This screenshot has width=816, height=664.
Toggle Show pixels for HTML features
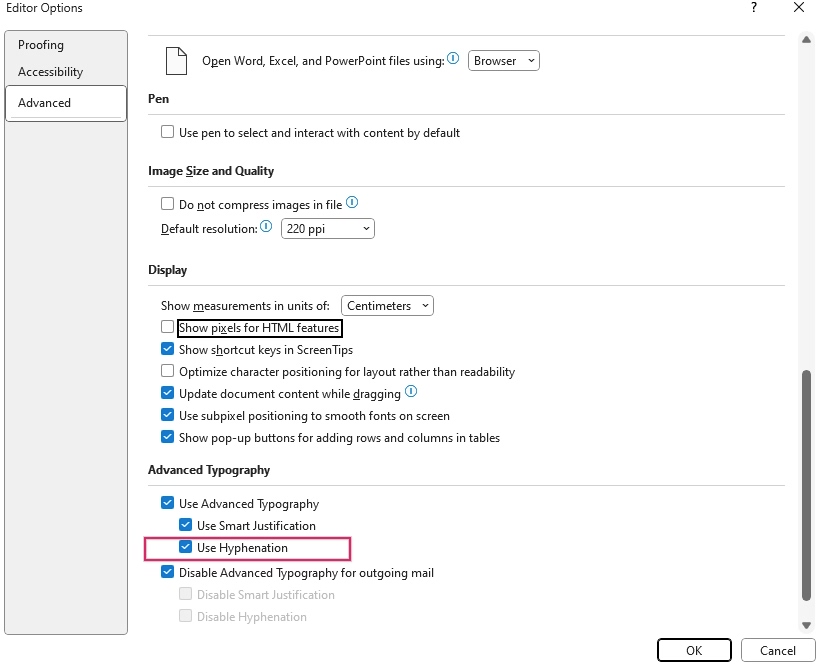[x=168, y=328]
